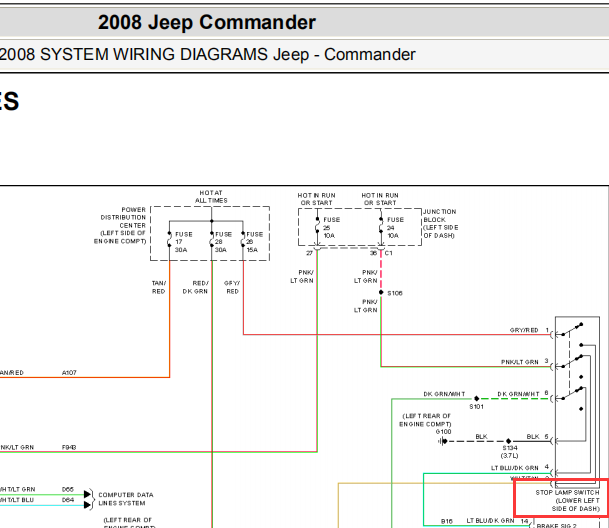Click the 'DK GRN/WHT' label left of S101
The height and width of the screenshot is (528, 609).
pyautogui.click(x=444, y=394)
